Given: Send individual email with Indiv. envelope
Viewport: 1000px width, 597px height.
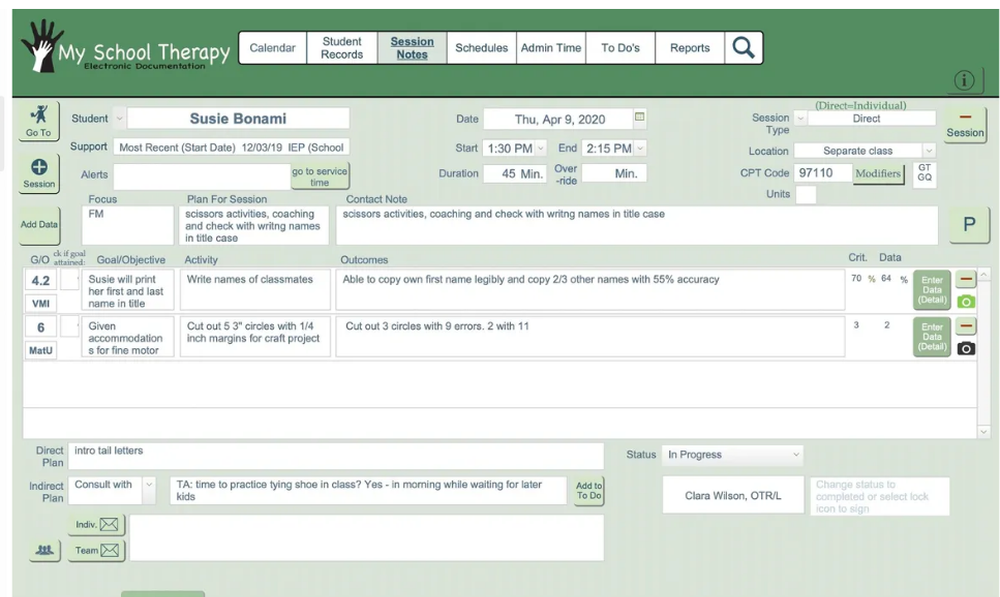Looking at the screenshot, I should coord(96,524).
